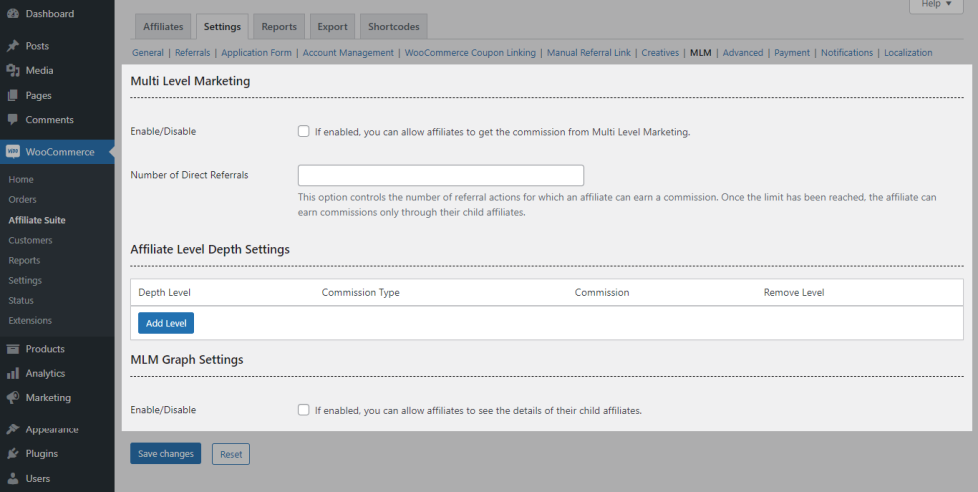
Task: Open the Payment settings link
Action: [x=792, y=53]
